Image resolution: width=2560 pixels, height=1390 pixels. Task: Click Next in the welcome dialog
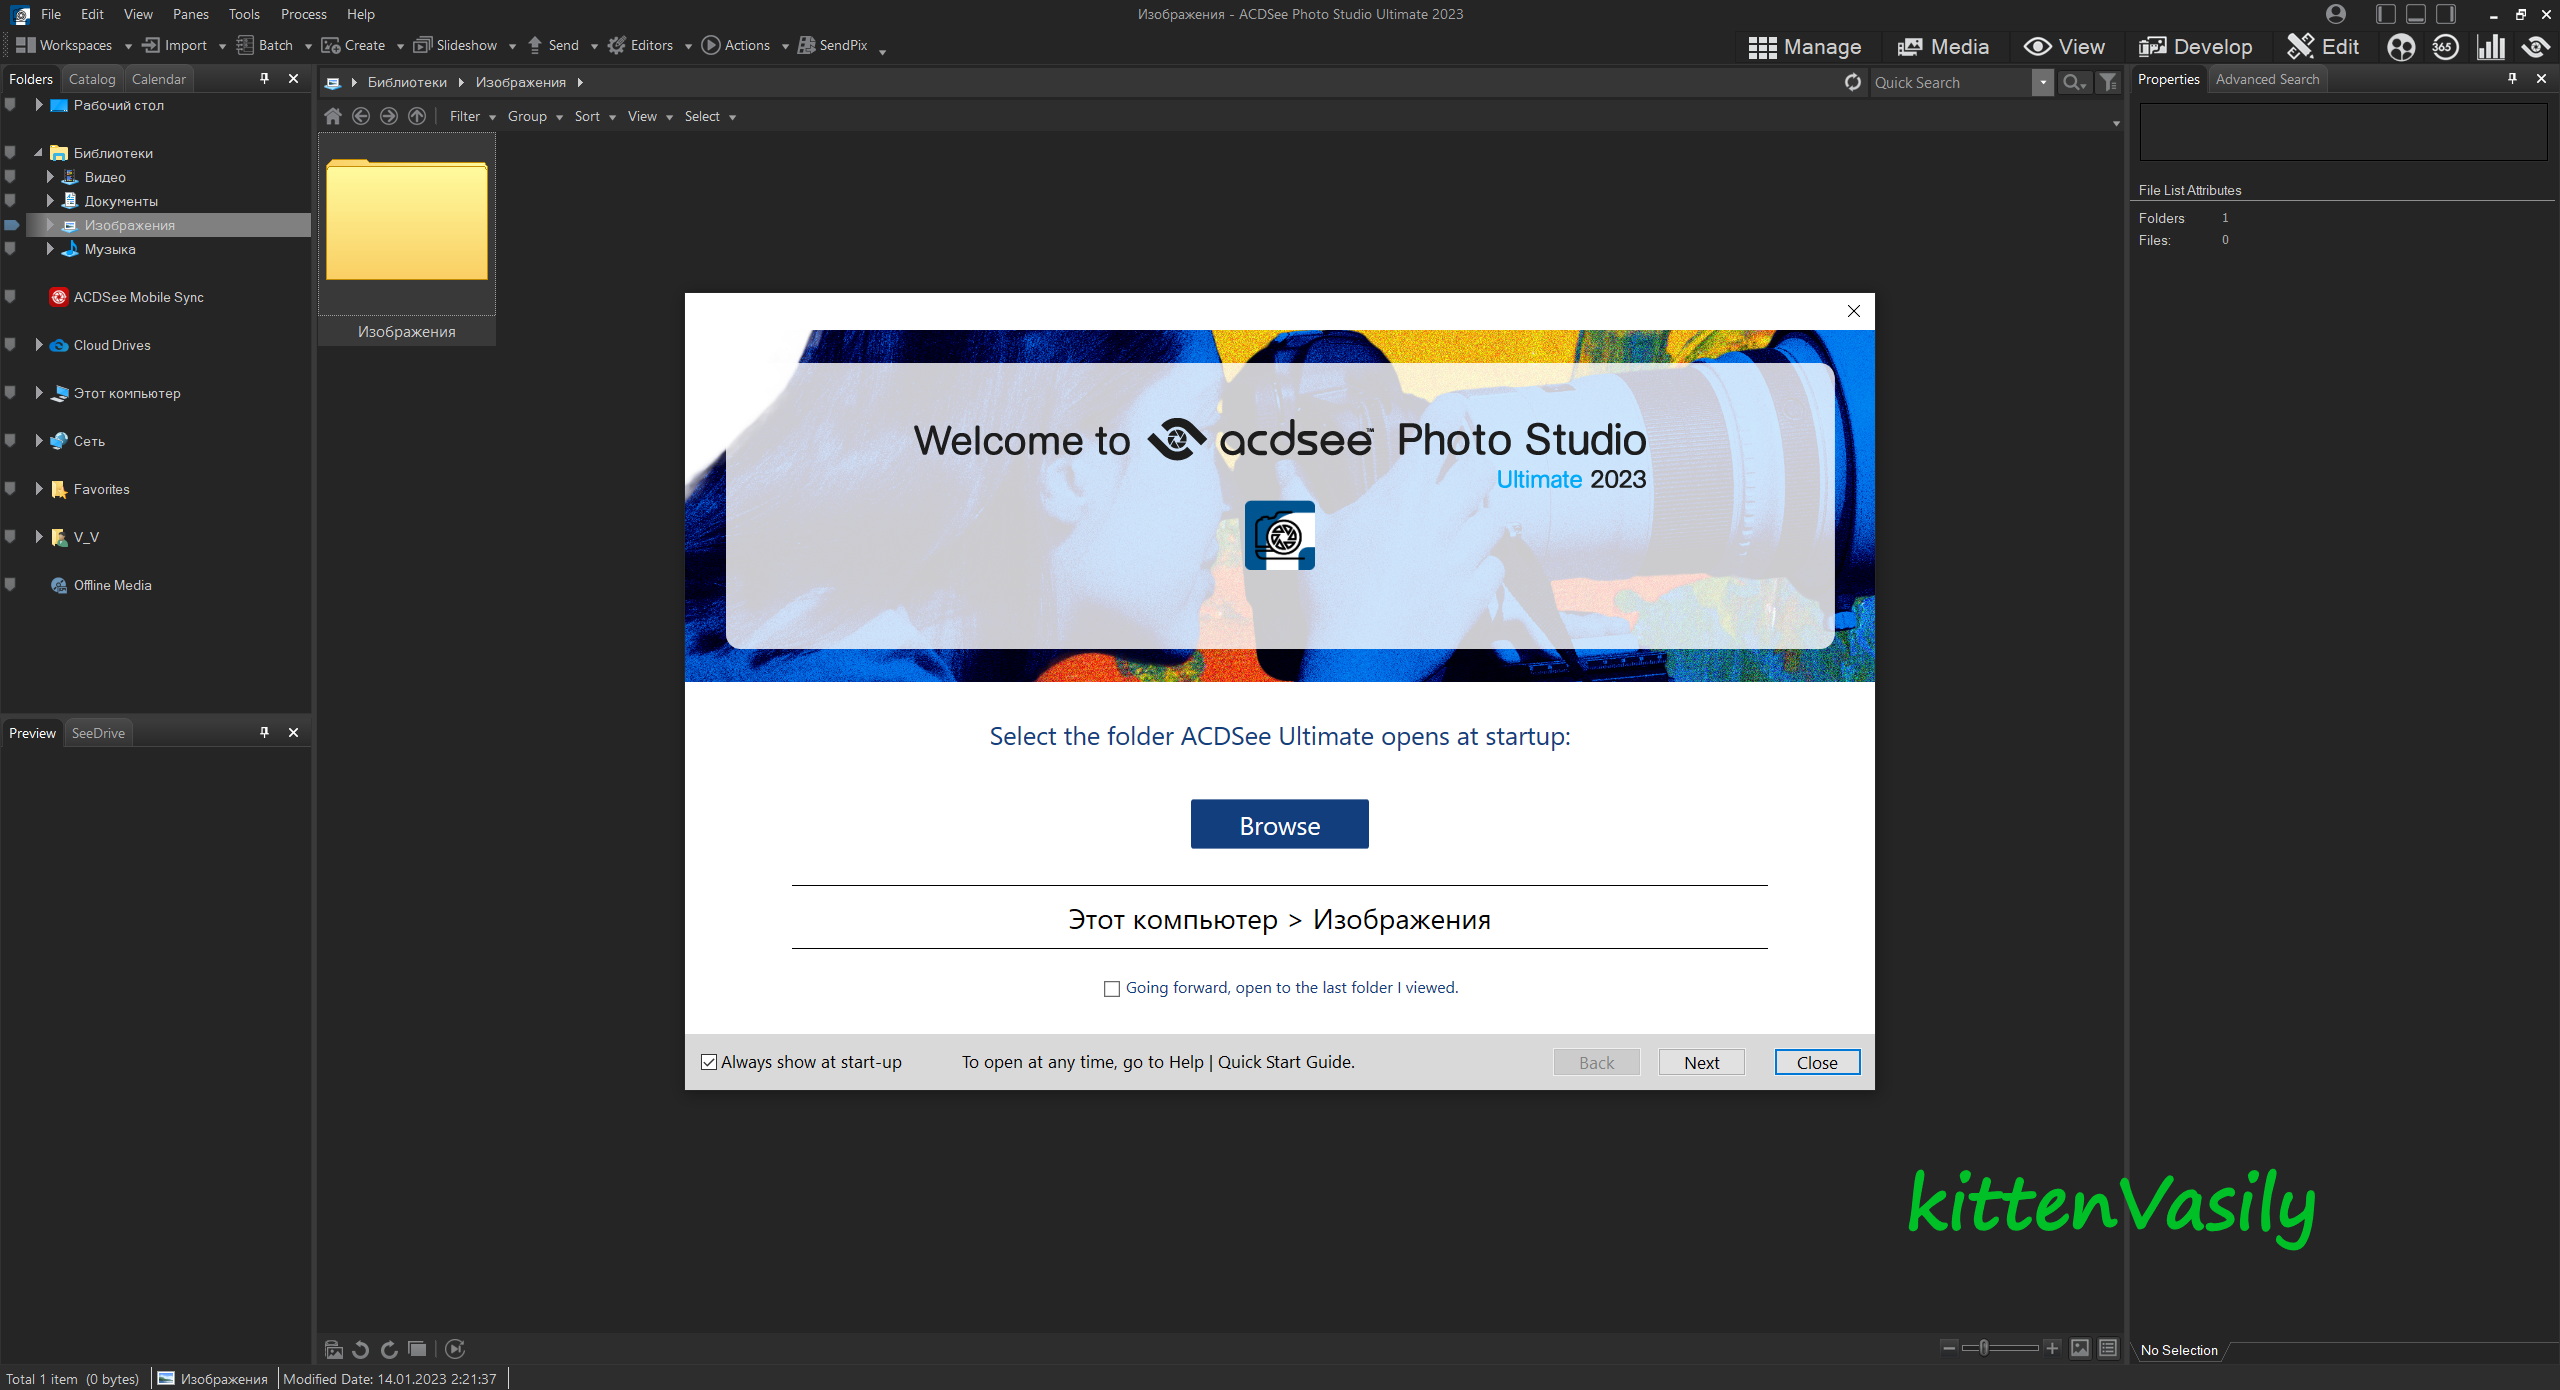[x=1701, y=1062]
